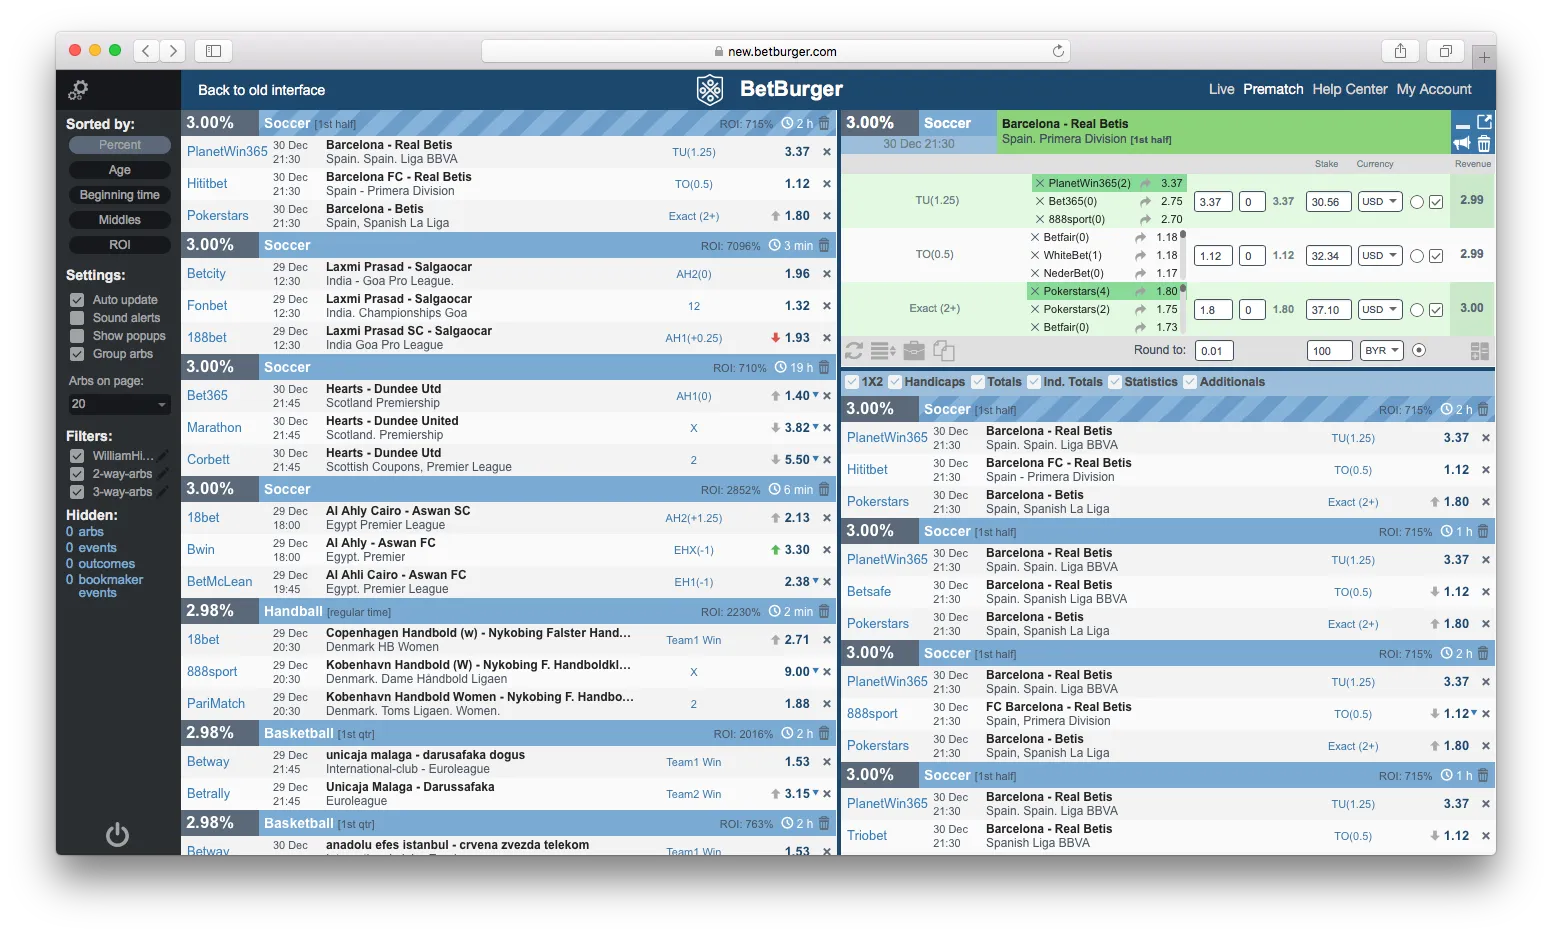Open the calculator grid icon near Revenue
The height and width of the screenshot is (935, 1552).
point(1480,351)
